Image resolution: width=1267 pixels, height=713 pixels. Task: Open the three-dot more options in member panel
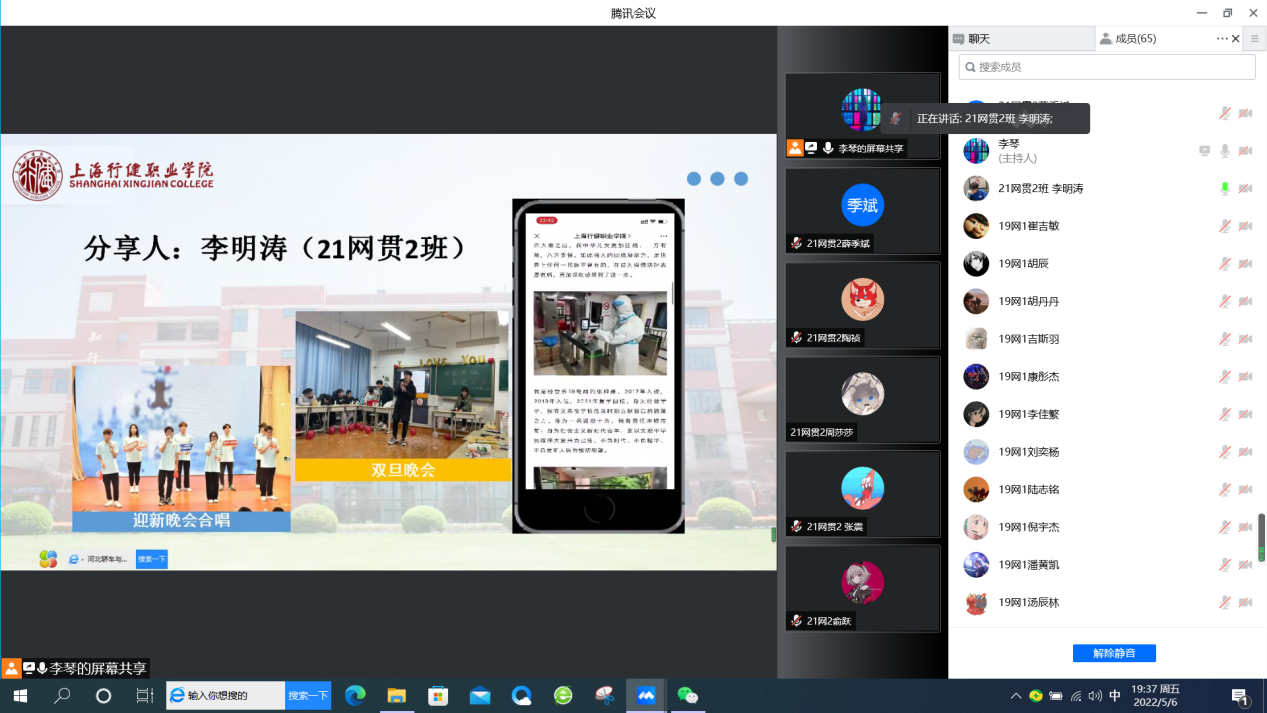[1221, 39]
